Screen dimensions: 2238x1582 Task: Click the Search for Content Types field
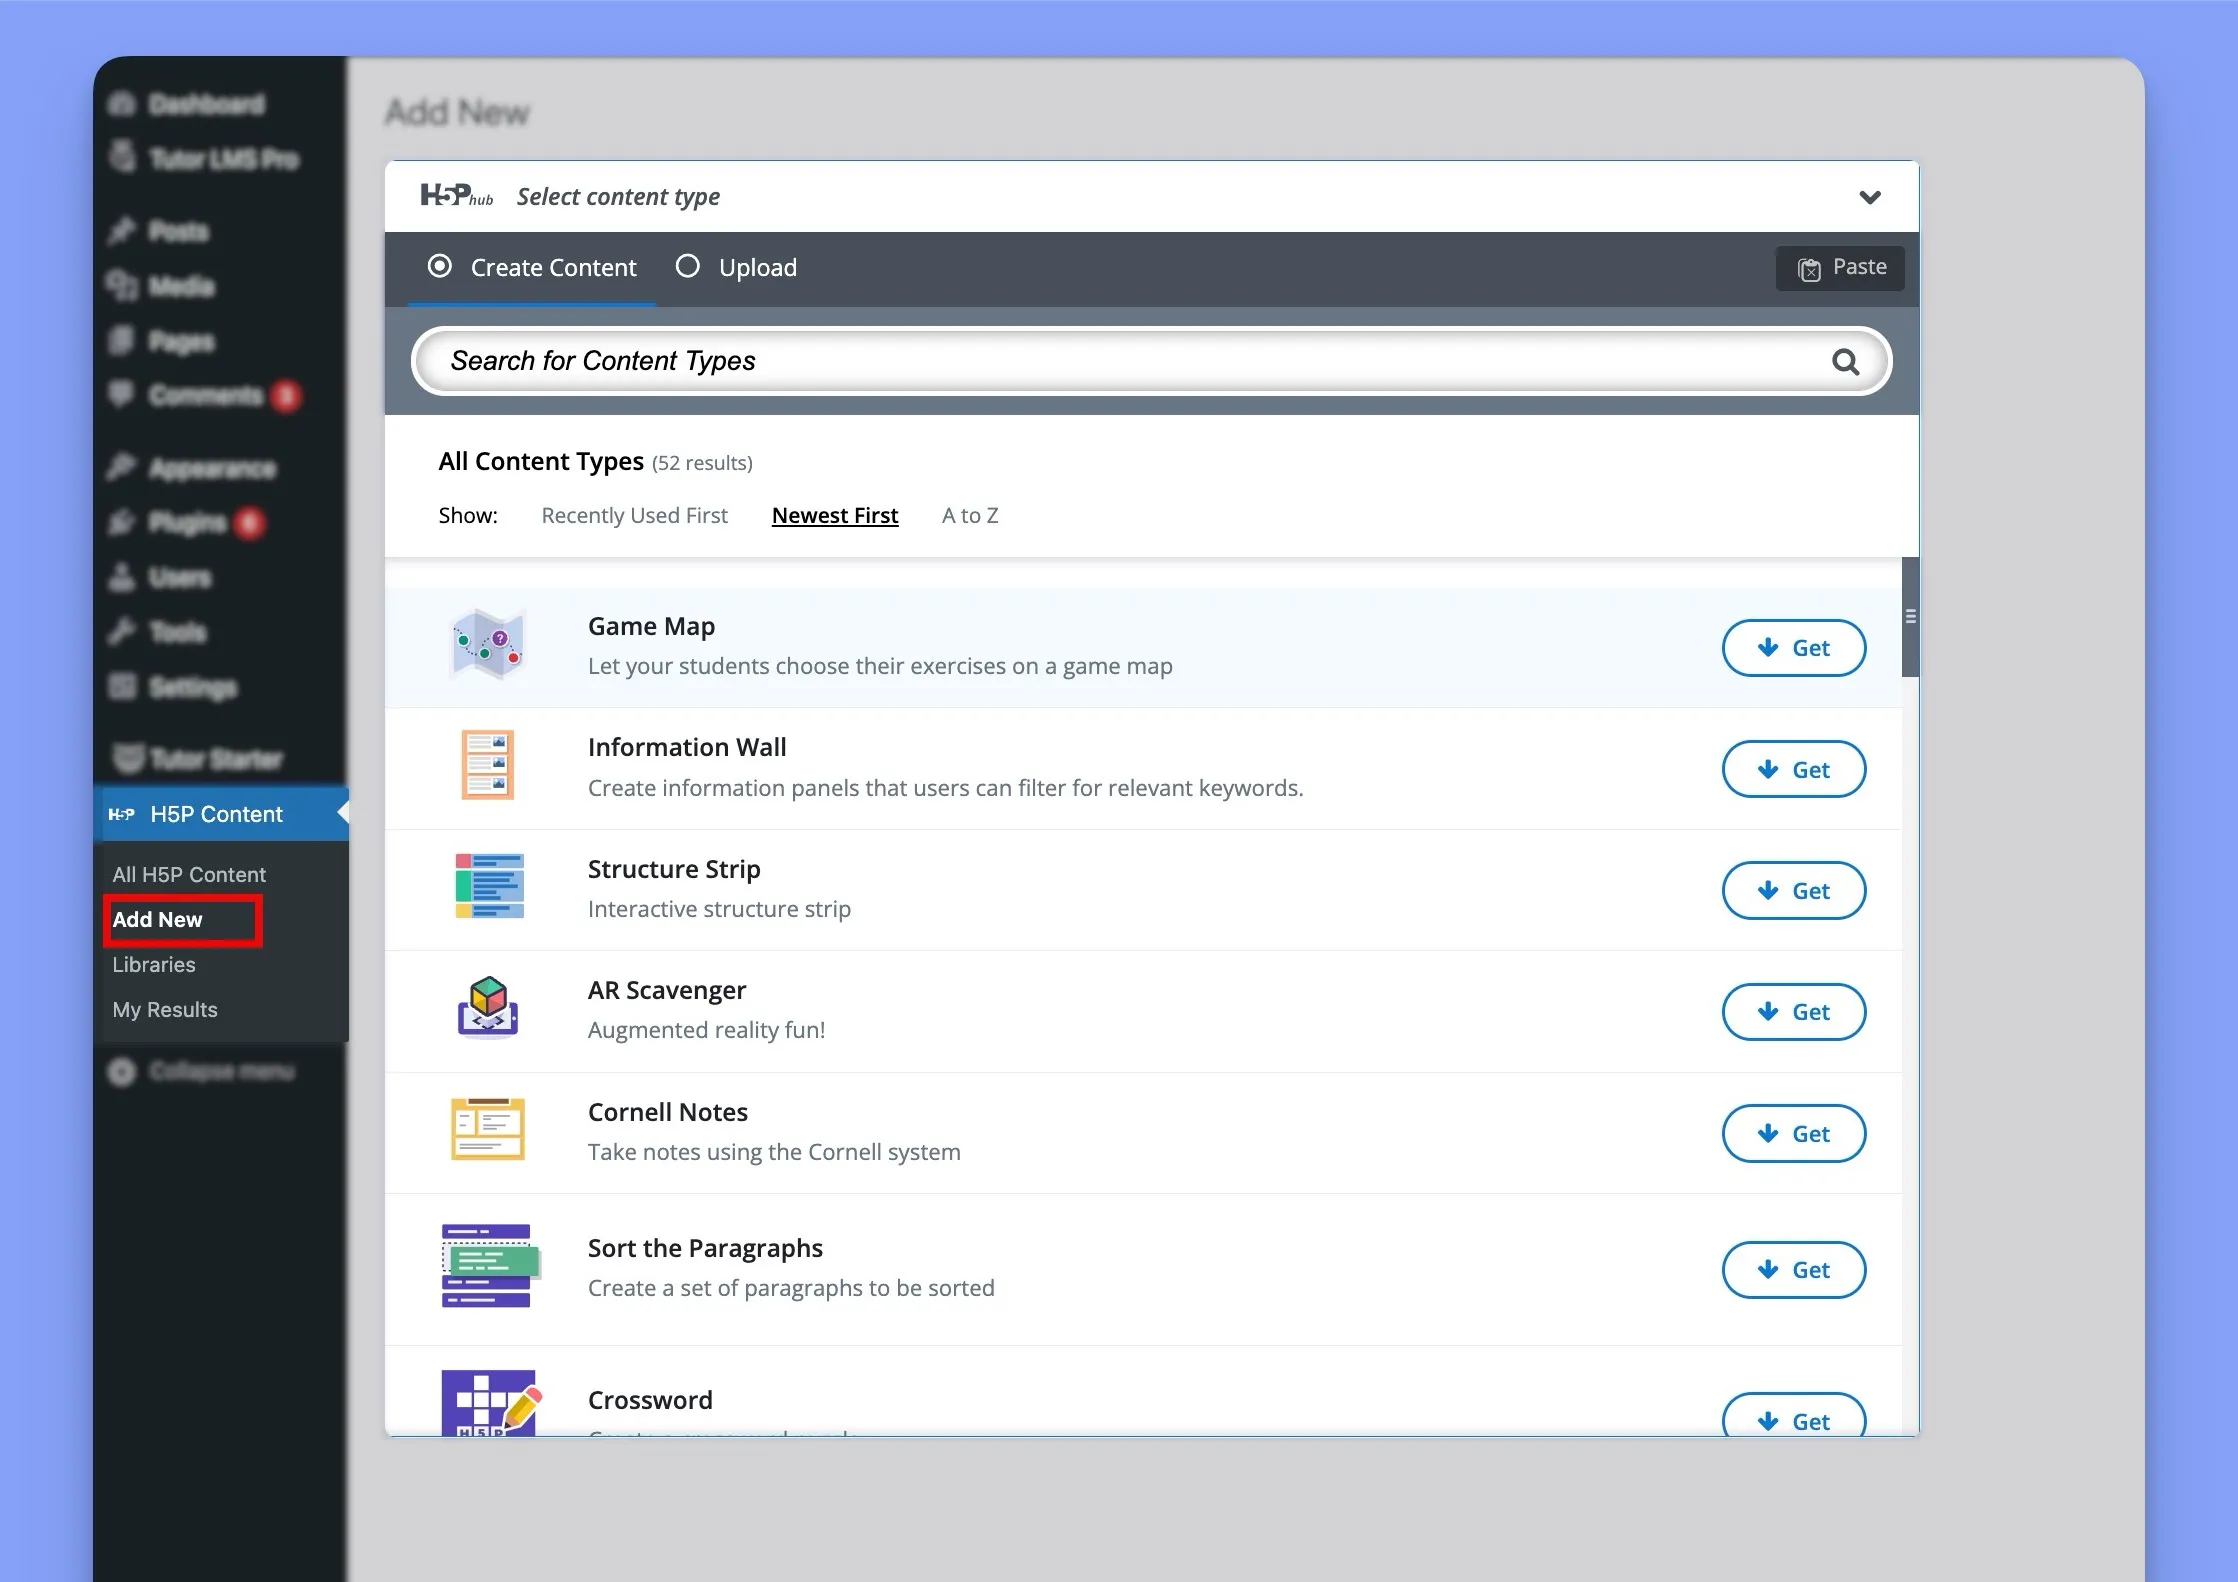pos(1149,360)
